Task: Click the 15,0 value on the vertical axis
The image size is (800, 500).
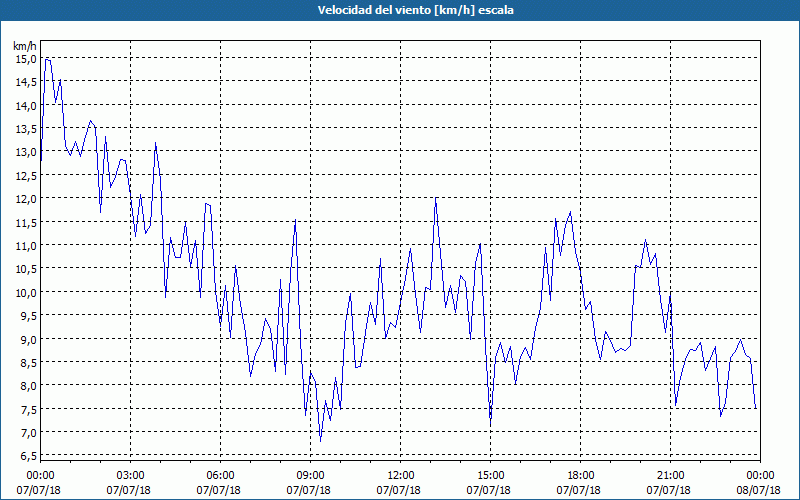Action: tap(26, 59)
